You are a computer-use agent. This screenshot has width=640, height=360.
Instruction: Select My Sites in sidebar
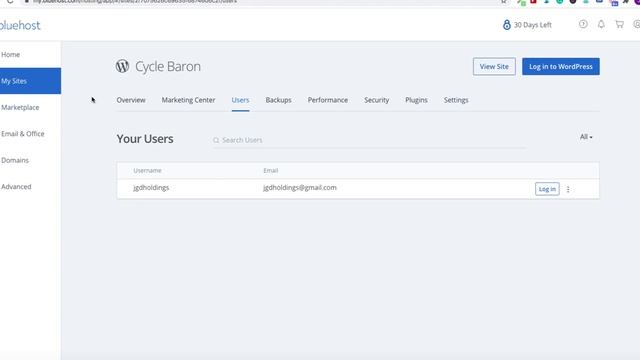coord(30,81)
